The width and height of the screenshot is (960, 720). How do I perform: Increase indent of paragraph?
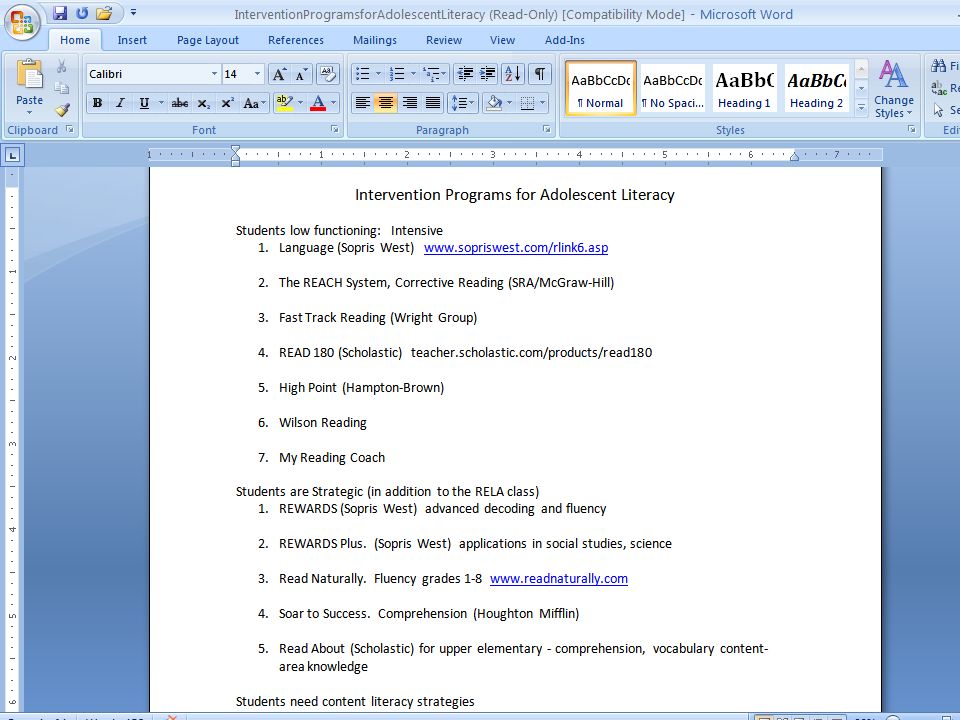click(x=488, y=74)
